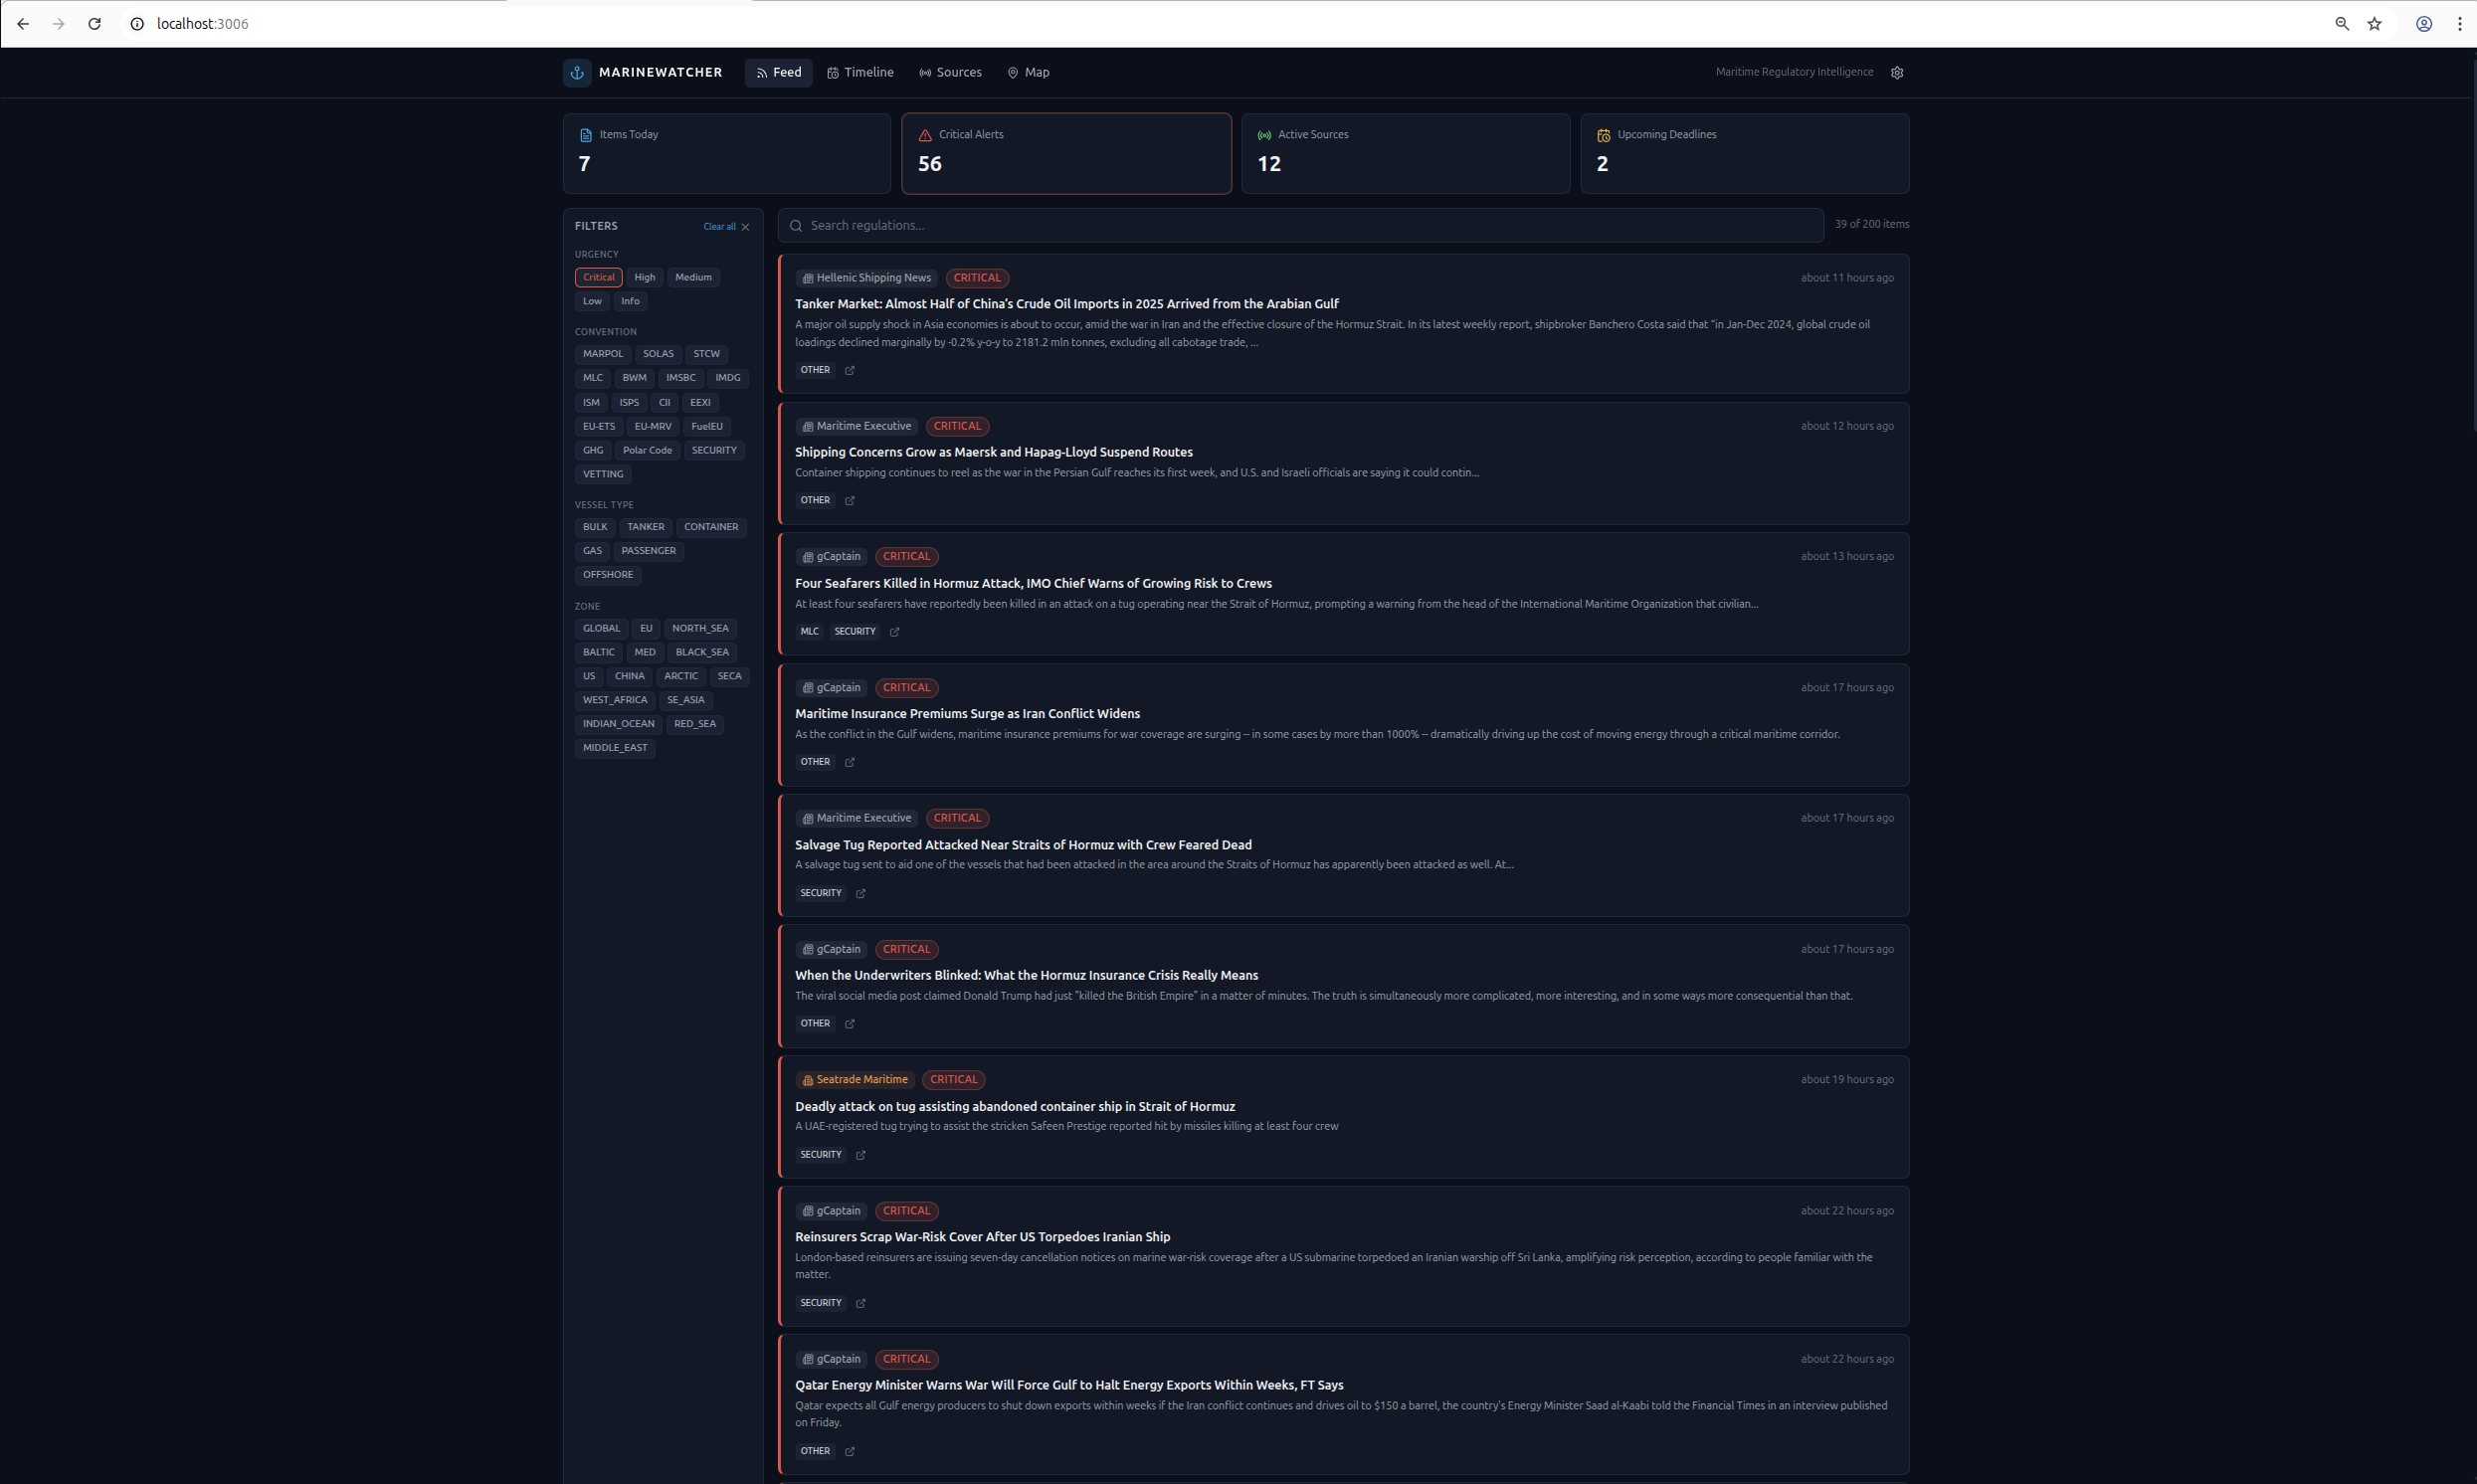This screenshot has height=1484, width=2477.
Task: Click the lock icon beside Seatrade Maritime
Action: [806, 1079]
